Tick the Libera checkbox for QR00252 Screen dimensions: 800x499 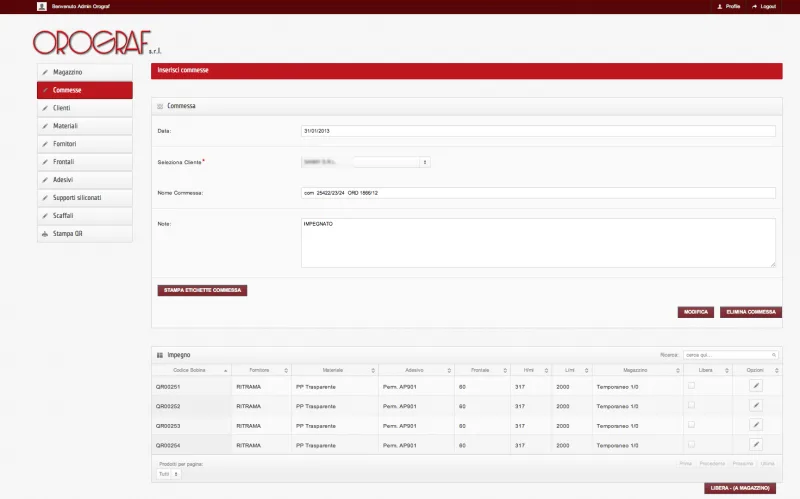tap(691, 405)
